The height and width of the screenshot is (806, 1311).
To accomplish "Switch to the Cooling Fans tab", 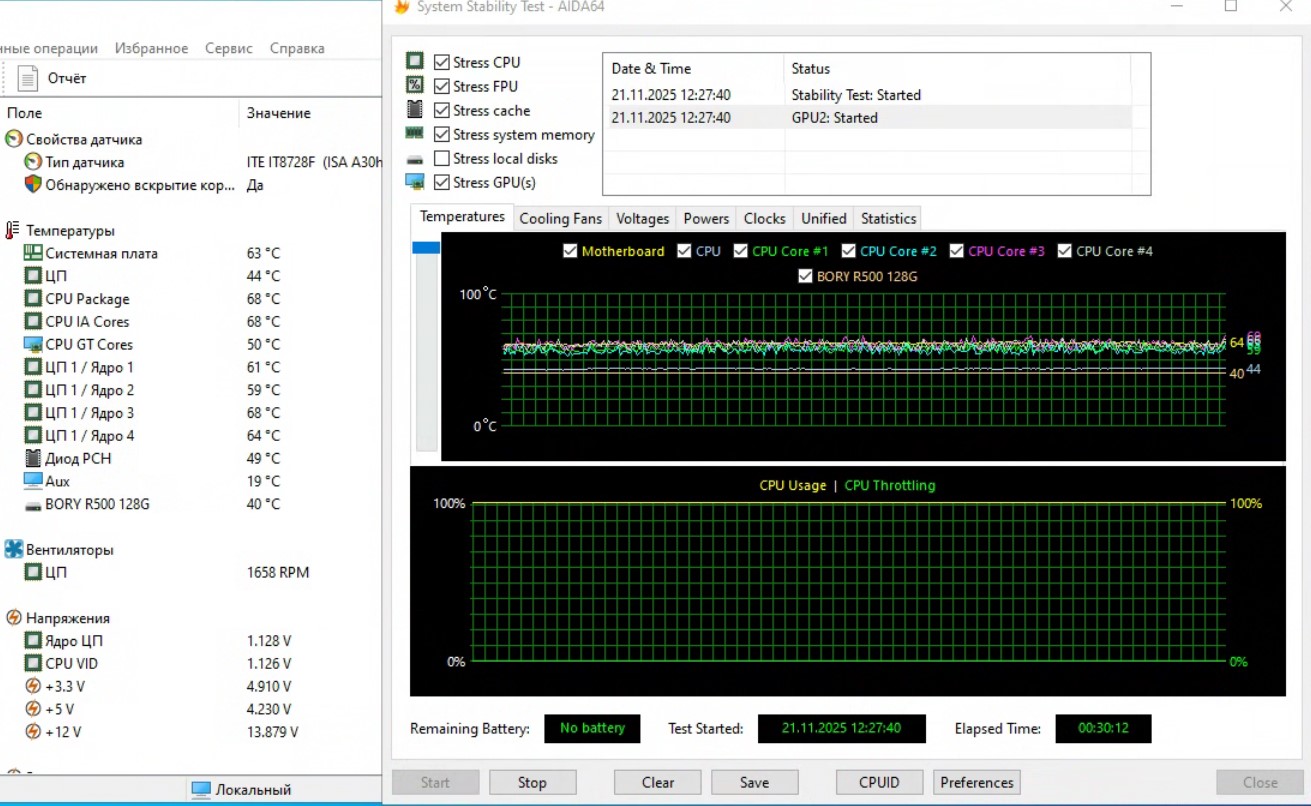I will (560, 218).
